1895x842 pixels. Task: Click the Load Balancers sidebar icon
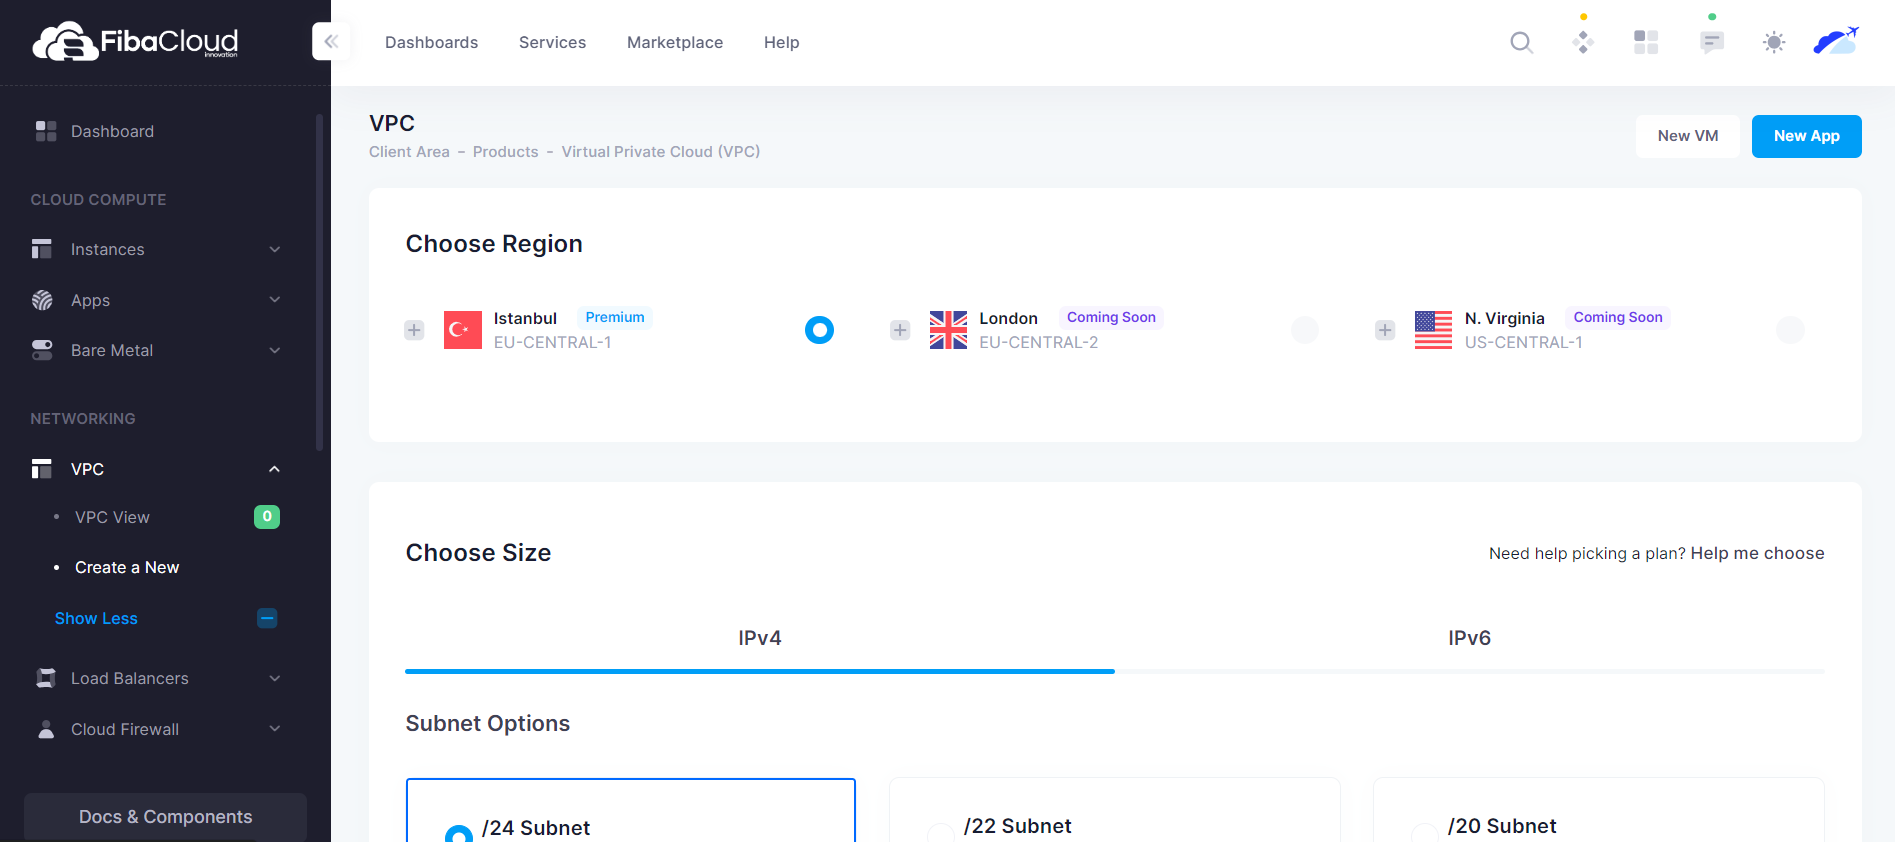point(46,678)
